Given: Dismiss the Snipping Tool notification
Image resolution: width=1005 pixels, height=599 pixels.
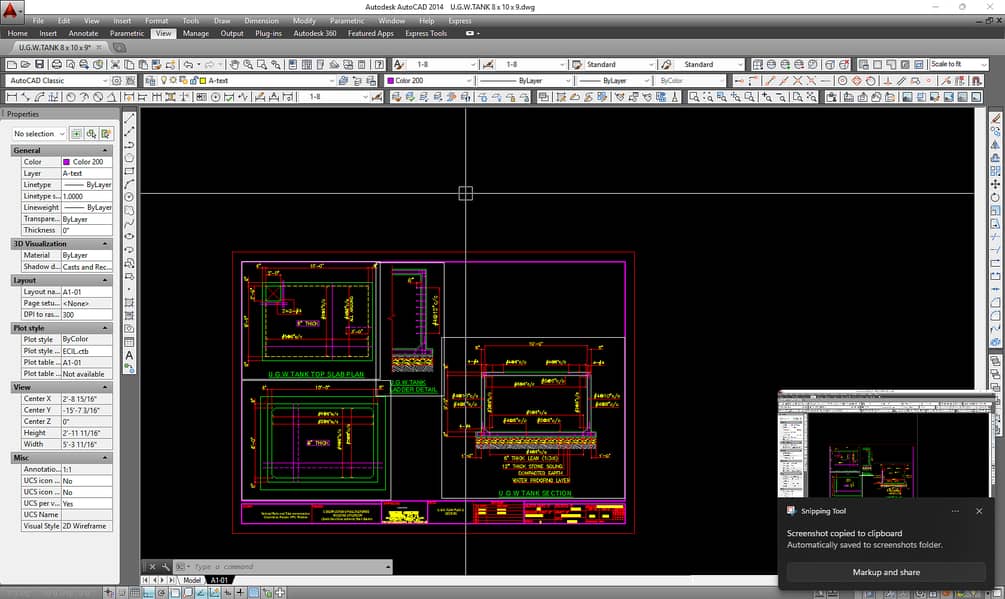Looking at the screenshot, I should 979,511.
